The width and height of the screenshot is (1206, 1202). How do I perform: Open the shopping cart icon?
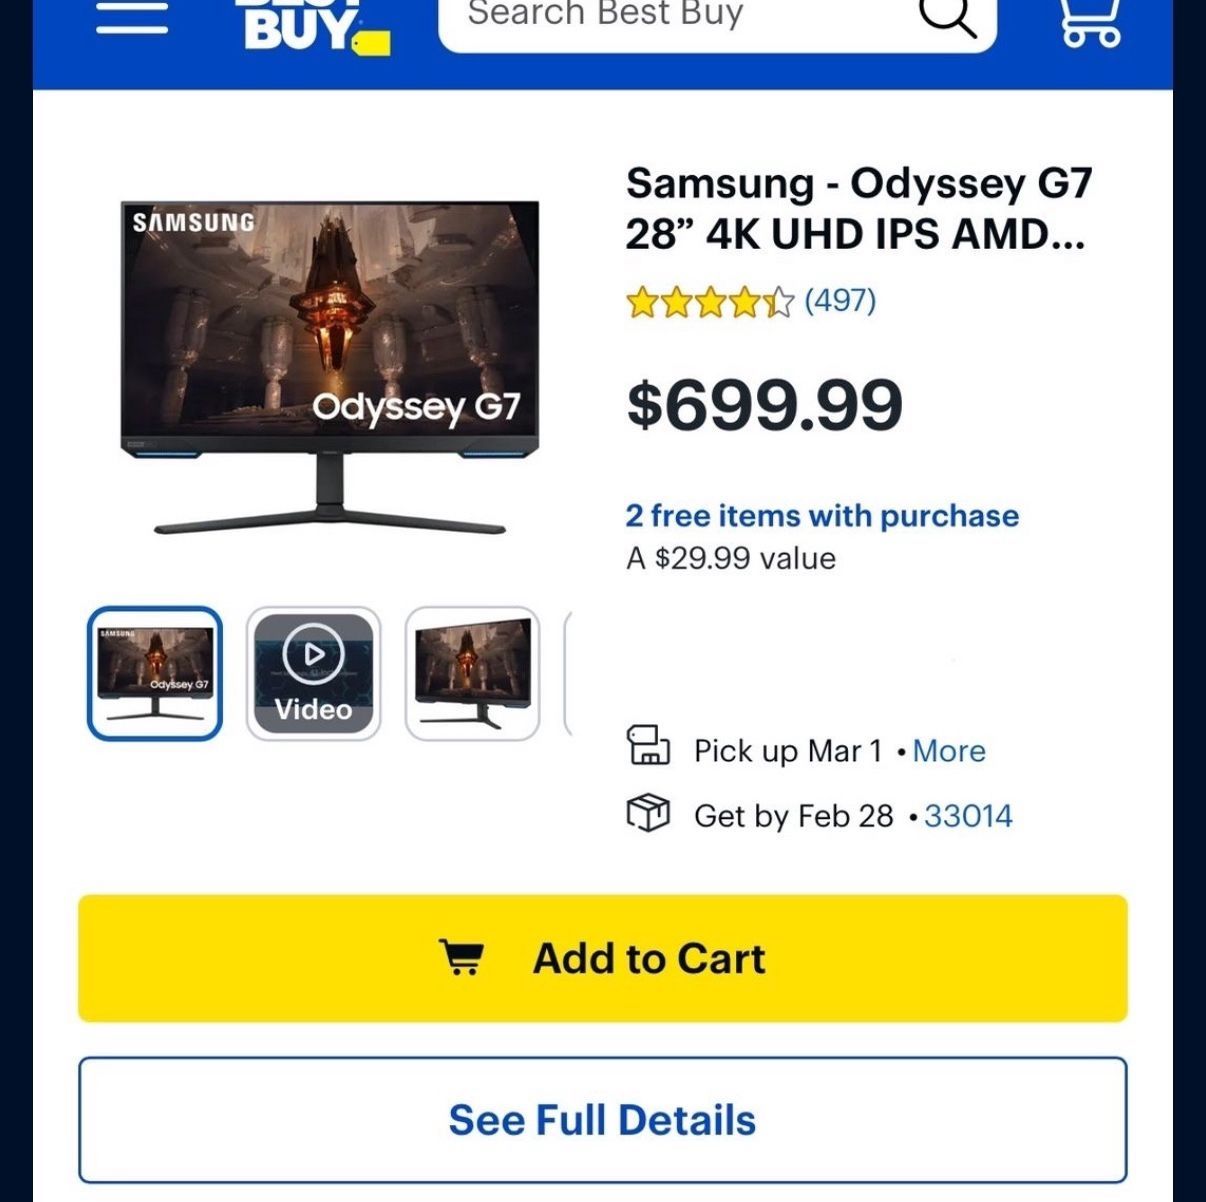pos(1090,20)
